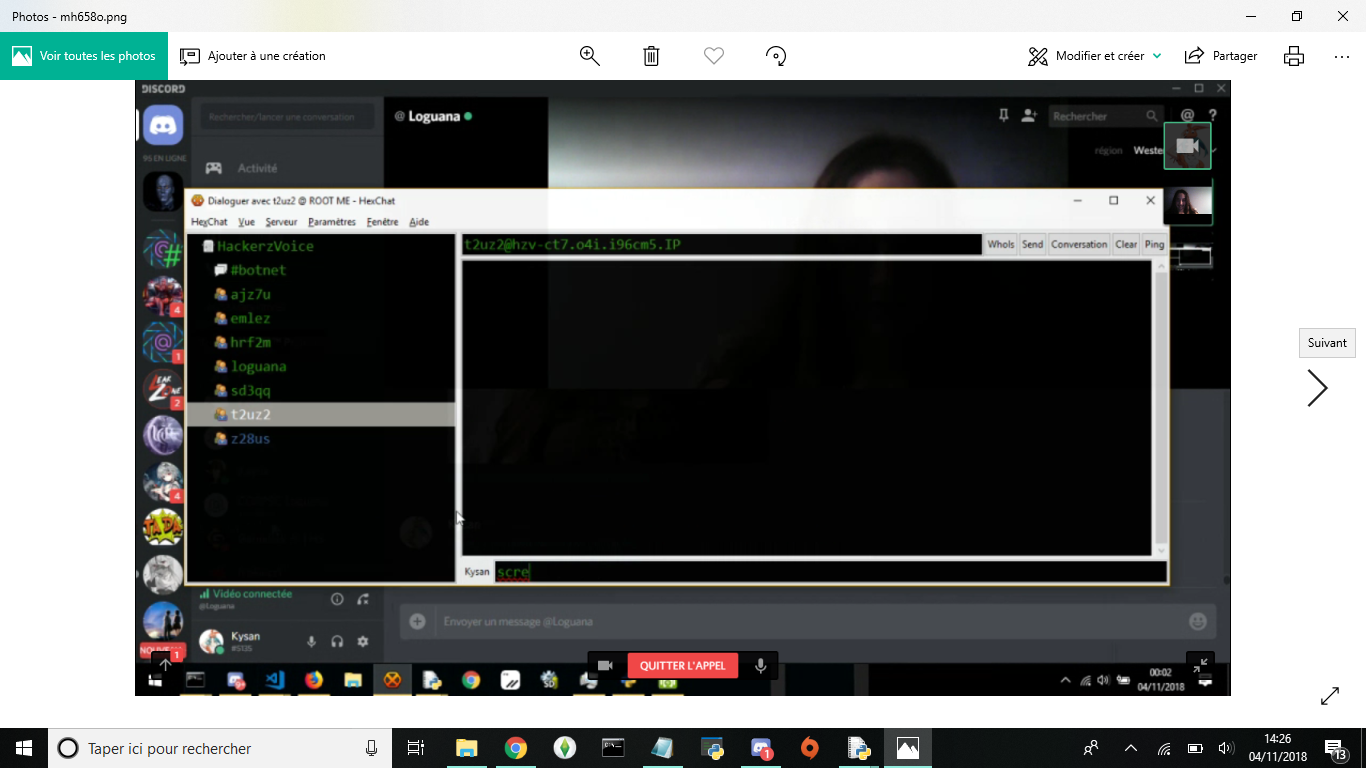Click the Discord message field for @Loguana
The image size is (1366, 768).
coord(810,621)
